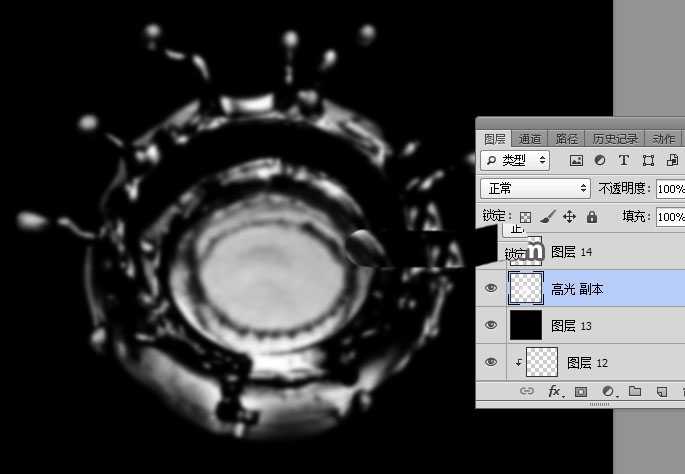
Task: Hide the 高光 副本 layer
Action: click(x=491, y=289)
